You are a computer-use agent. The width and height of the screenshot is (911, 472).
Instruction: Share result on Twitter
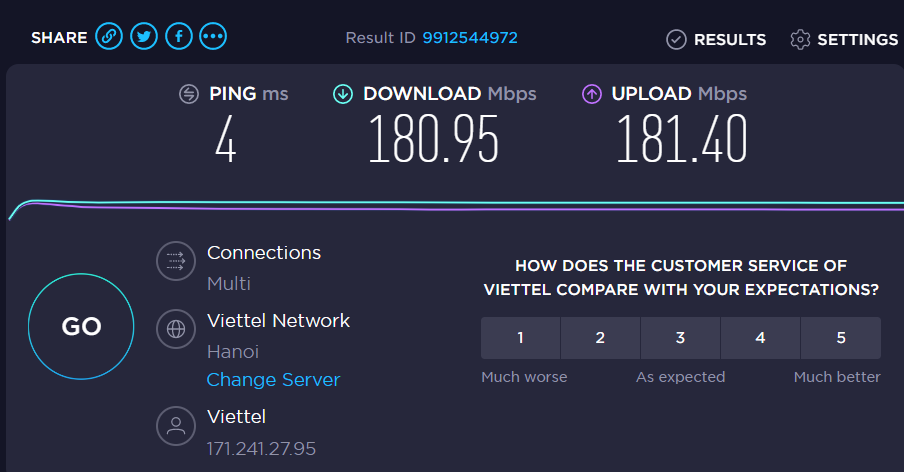(x=144, y=37)
